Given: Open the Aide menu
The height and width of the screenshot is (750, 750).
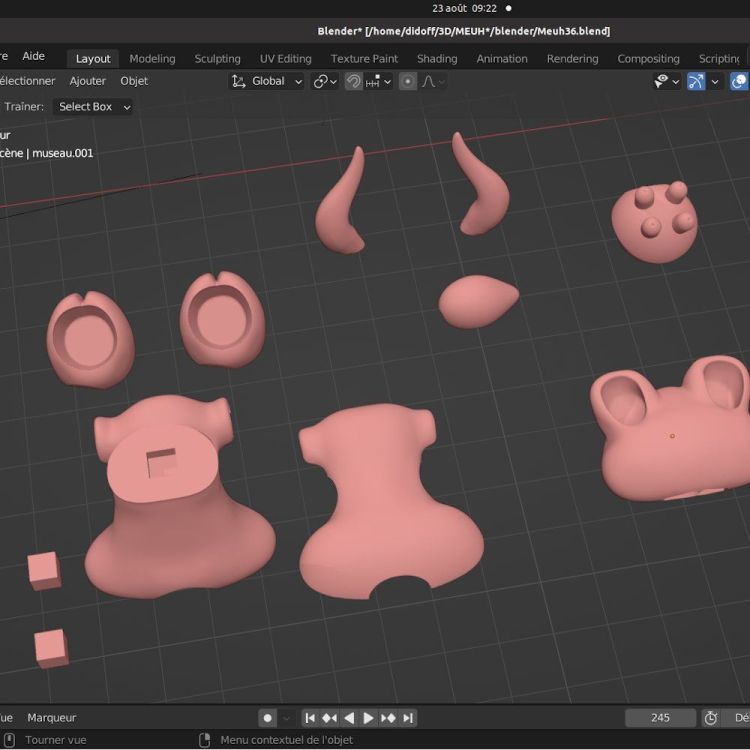Looking at the screenshot, I should coord(33,56).
